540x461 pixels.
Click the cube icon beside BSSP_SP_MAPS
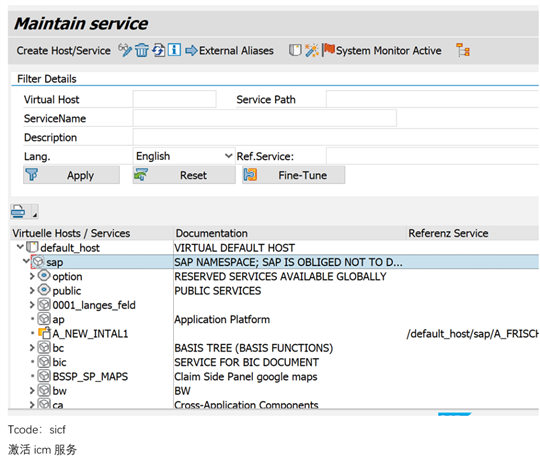44,376
